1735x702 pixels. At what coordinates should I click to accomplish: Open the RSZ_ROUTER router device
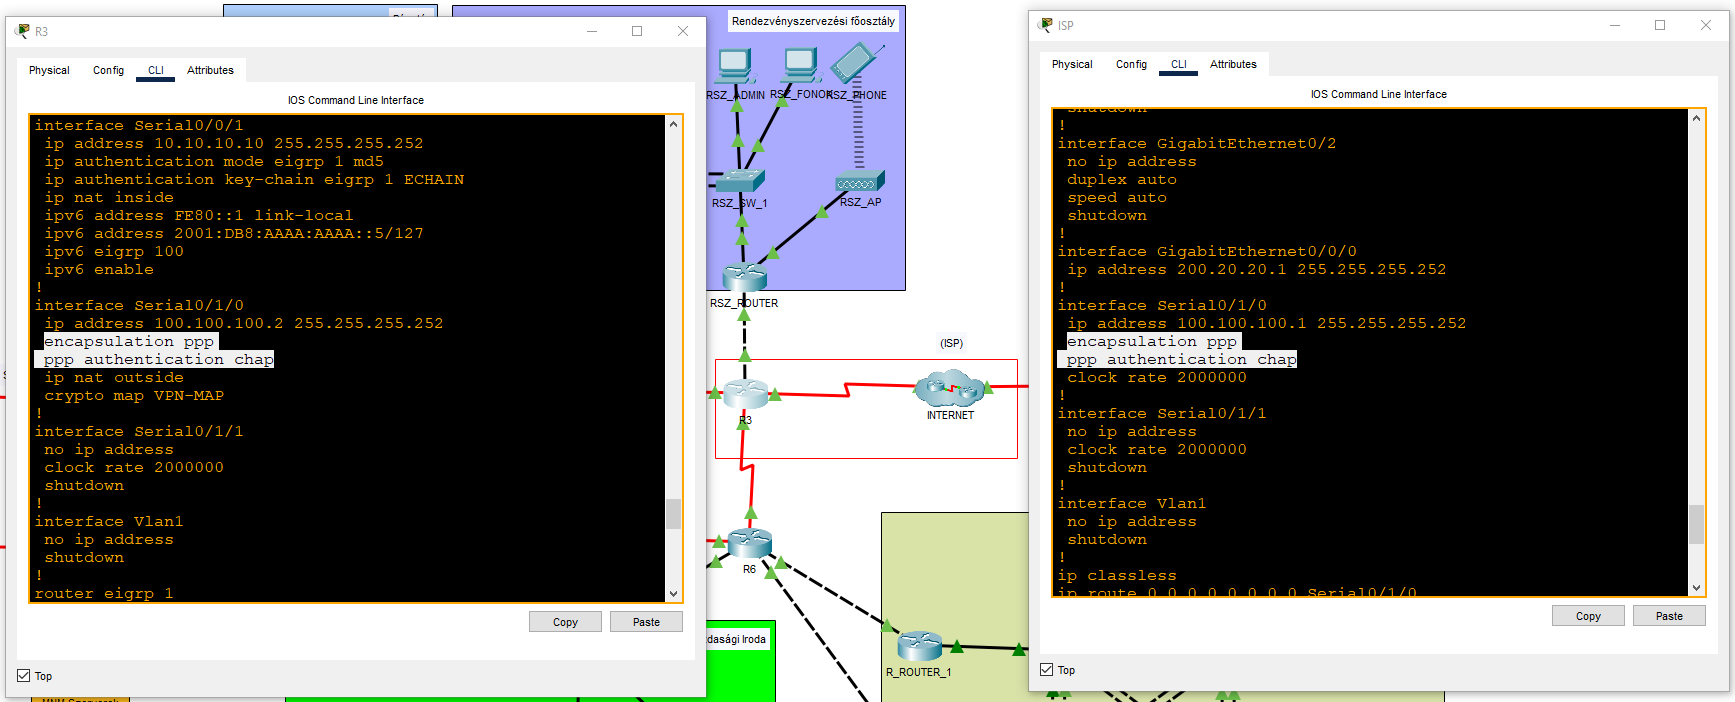click(x=745, y=278)
